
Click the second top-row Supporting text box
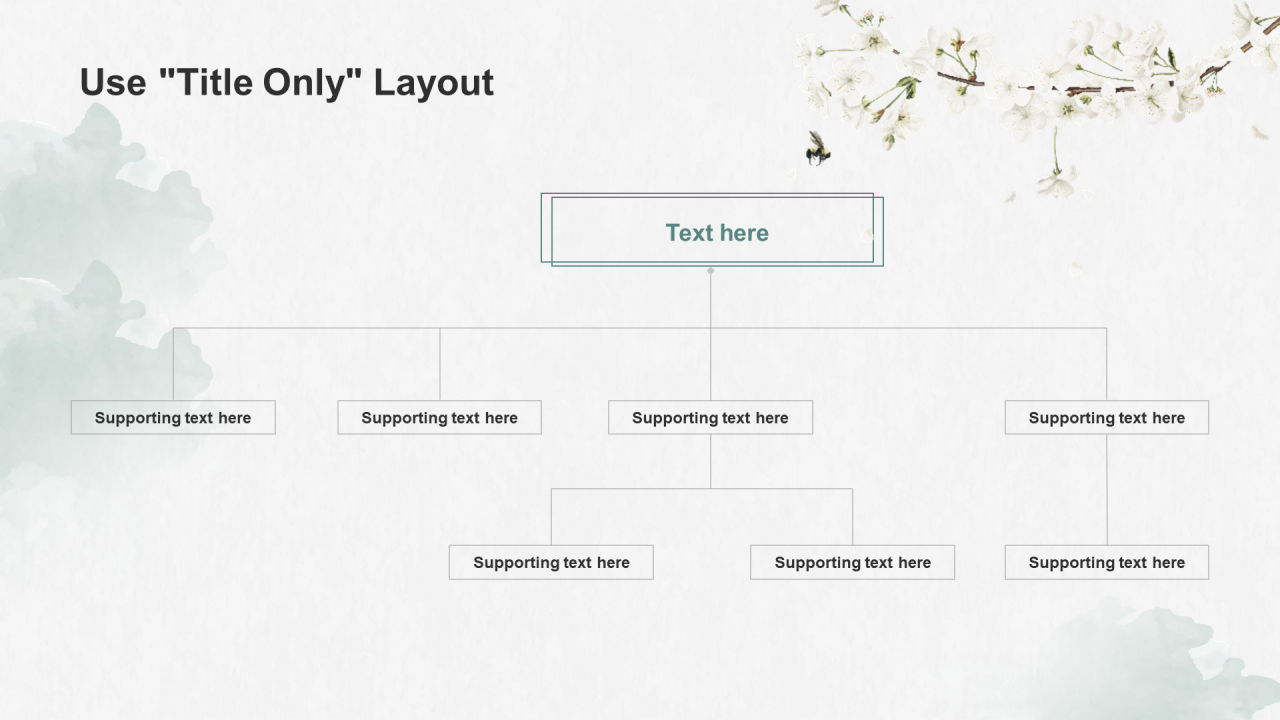point(440,418)
